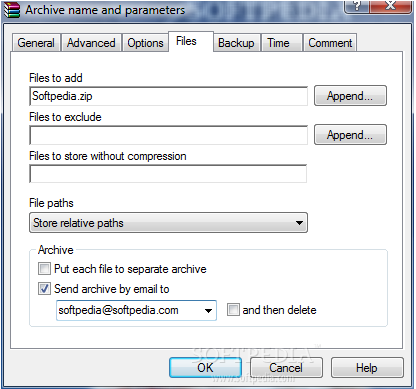Enable Put each file to separate archive
Image resolution: width=416 pixels, height=389 pixels.
pos(44,269)
